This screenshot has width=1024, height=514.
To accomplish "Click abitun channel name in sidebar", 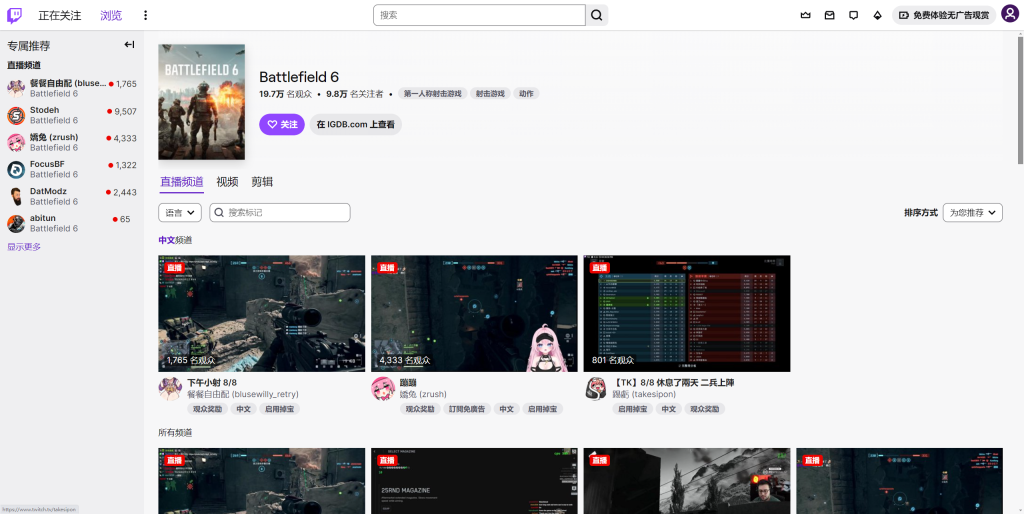I will (x=42, y=218).
